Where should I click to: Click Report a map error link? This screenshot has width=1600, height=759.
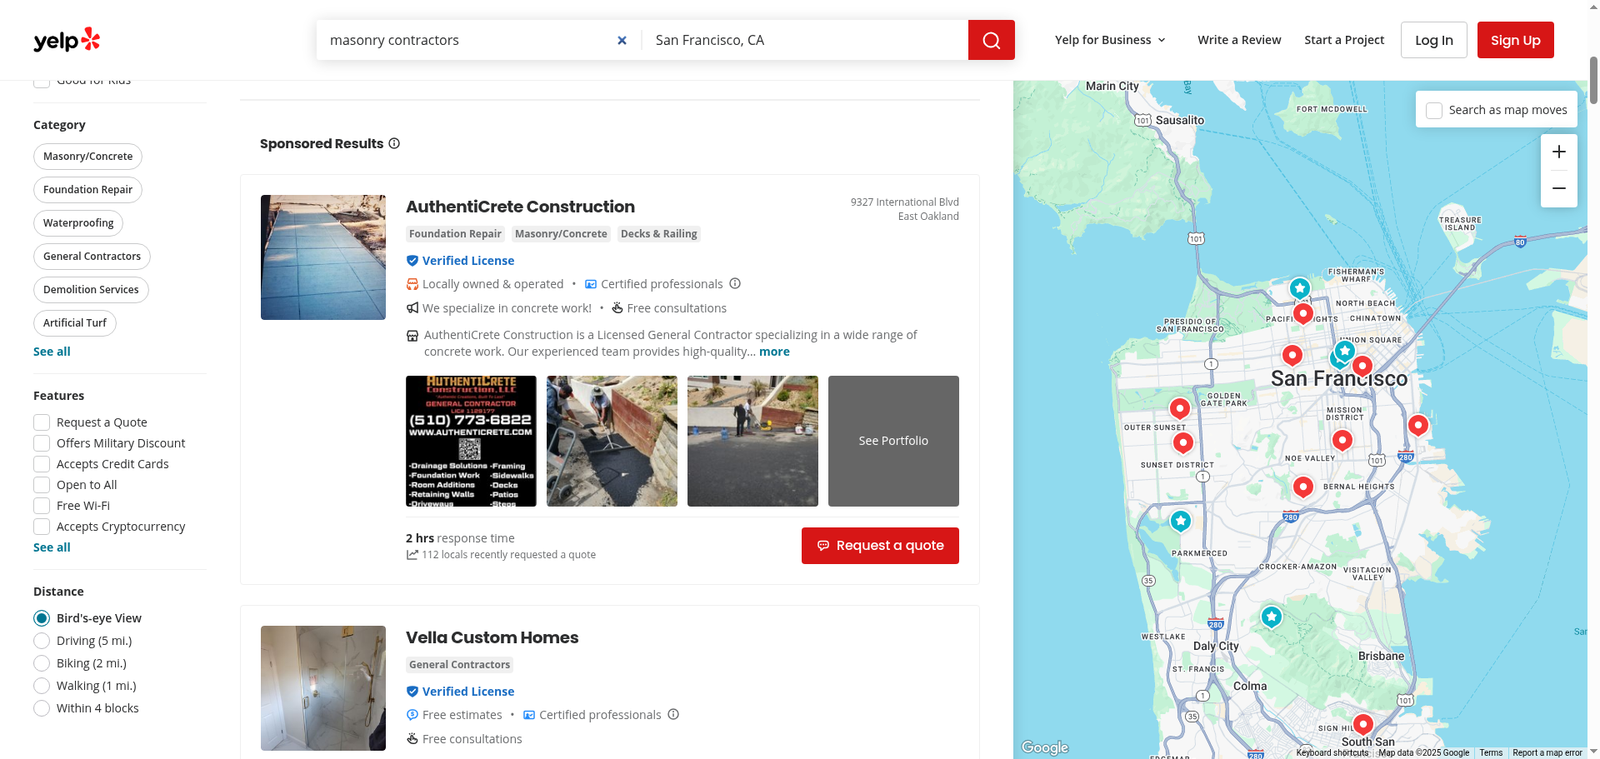[x=1547, y=753]
